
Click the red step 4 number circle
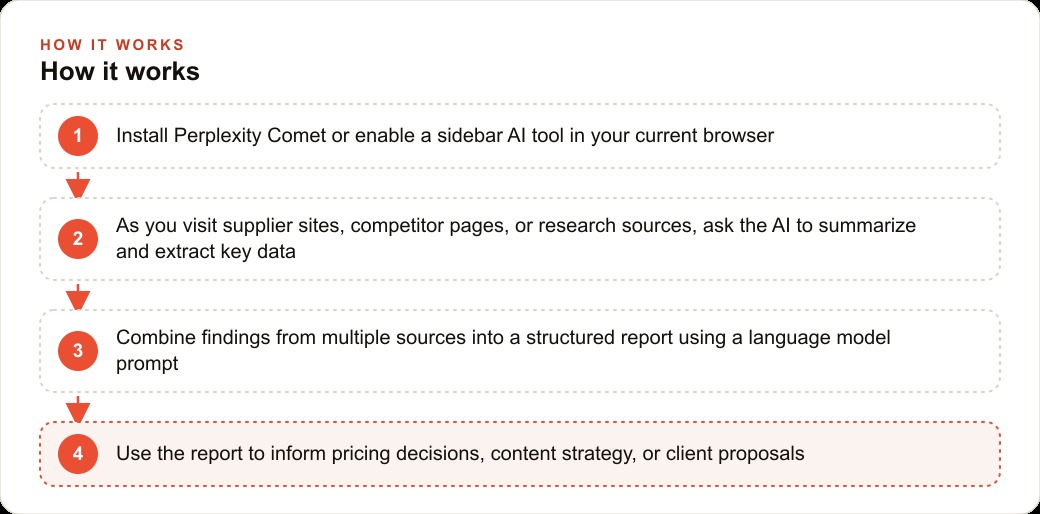78,454
